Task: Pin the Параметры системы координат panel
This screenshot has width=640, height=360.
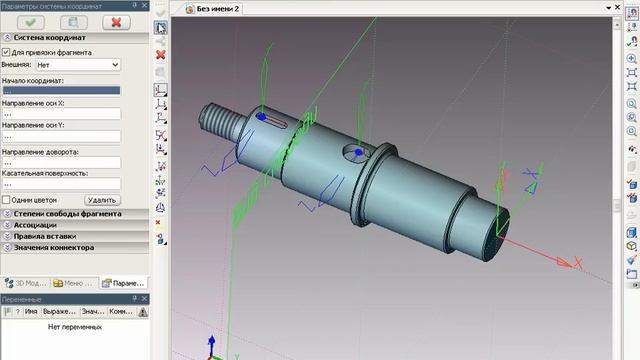Action: 135,5
